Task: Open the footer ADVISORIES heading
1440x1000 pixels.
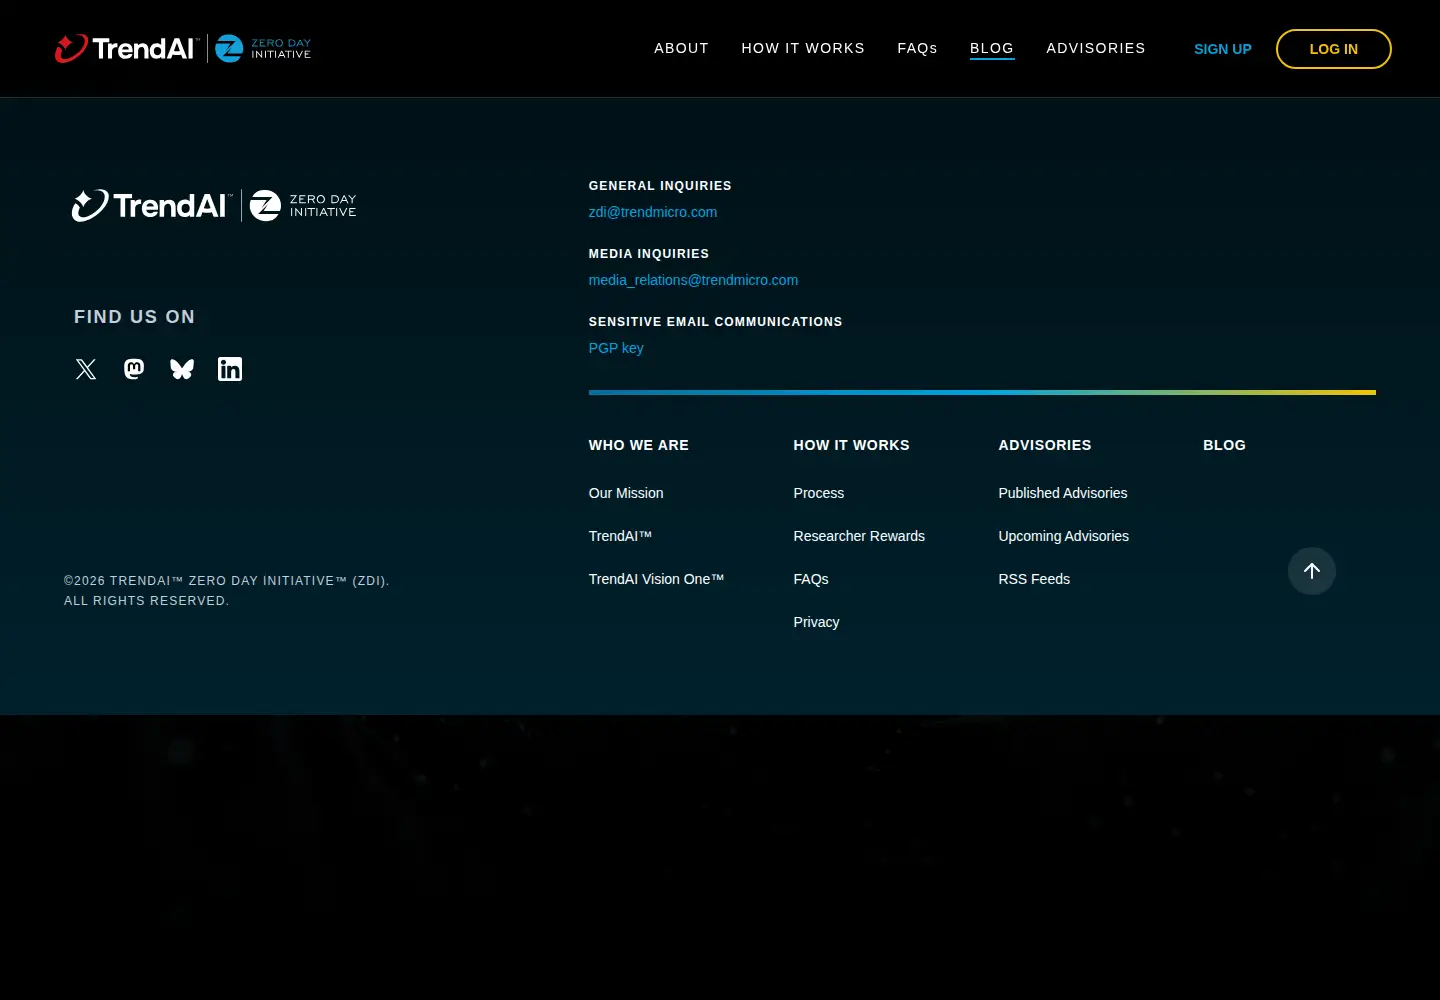Action: tap(1045, 445)
